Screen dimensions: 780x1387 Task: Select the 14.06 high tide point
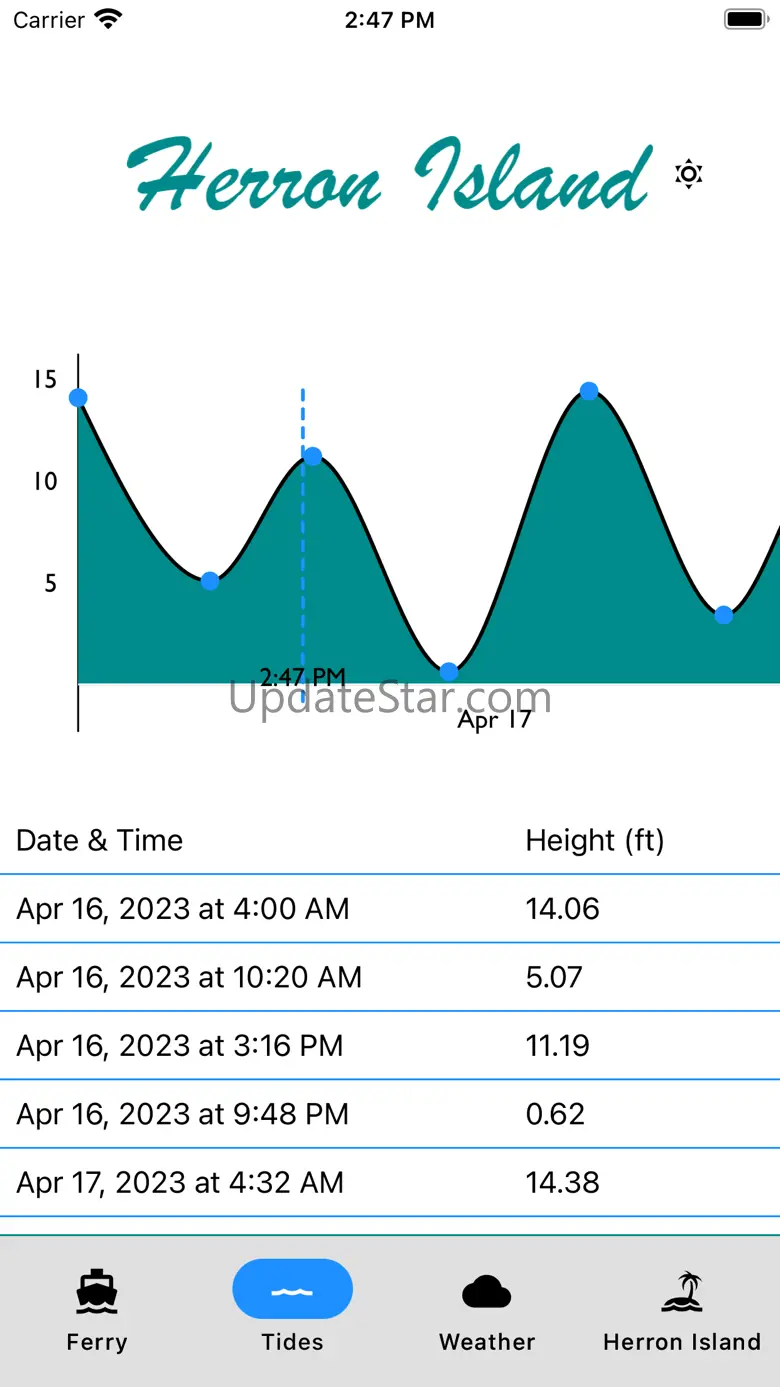click(78, 398)
